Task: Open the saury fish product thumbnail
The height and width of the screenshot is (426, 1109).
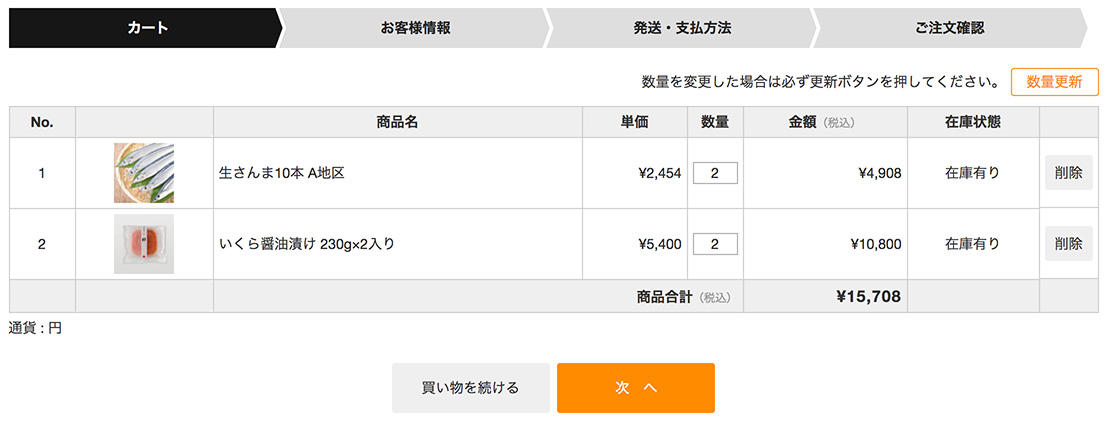Action: [x=144, y=173]
